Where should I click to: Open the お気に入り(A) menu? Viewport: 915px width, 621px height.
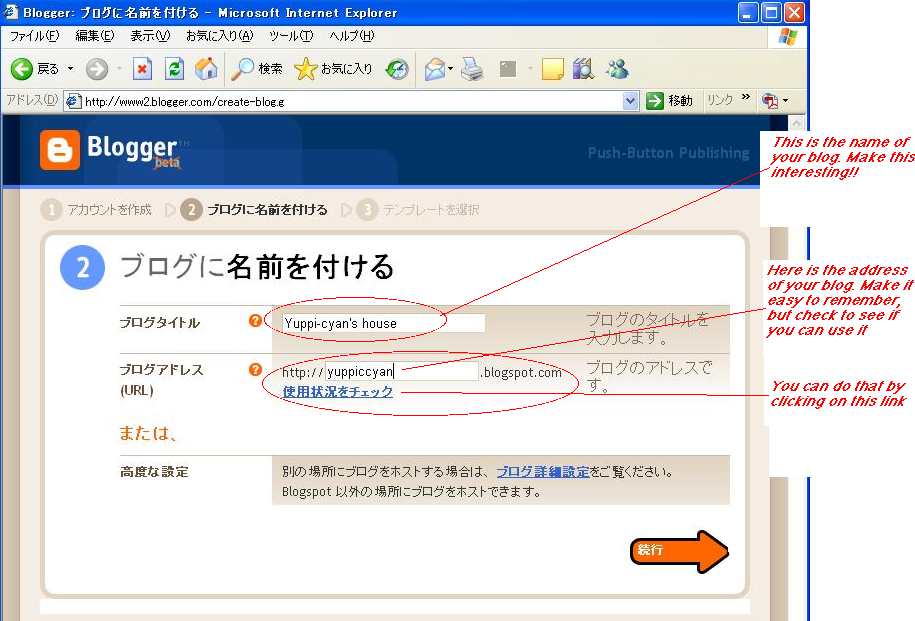click(219, 36)
